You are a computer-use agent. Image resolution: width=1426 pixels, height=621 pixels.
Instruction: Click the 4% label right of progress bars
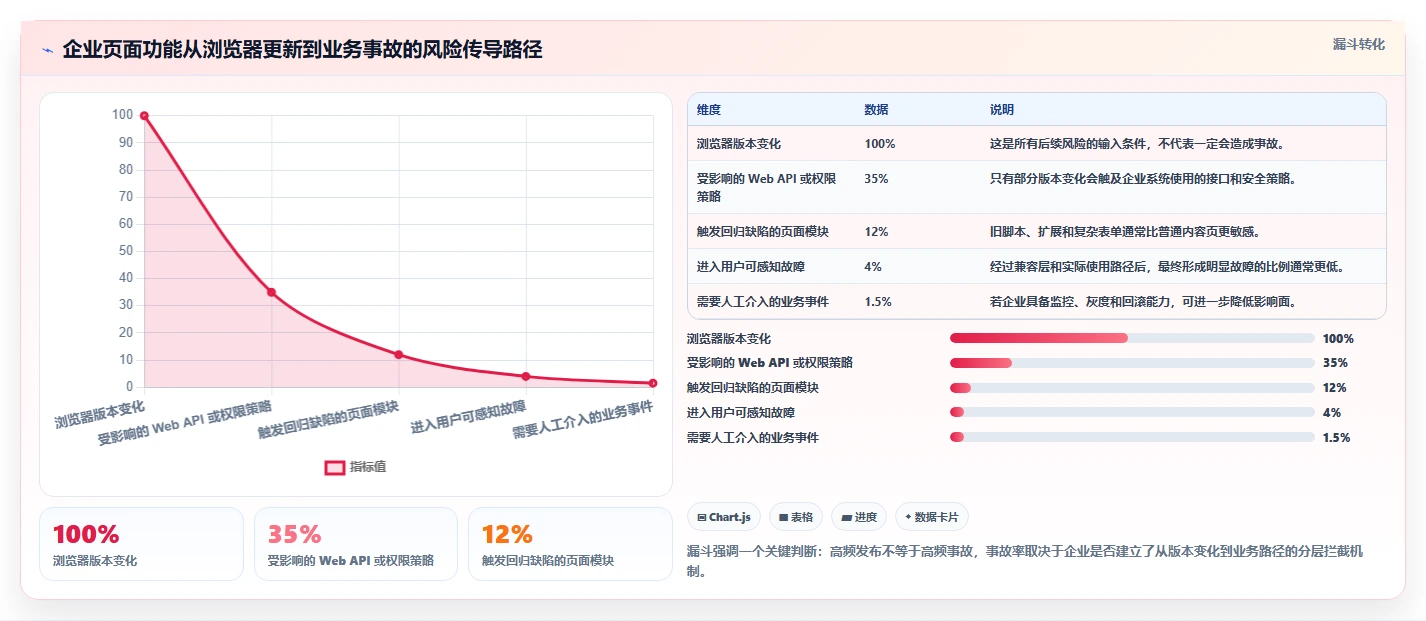[1331, 413]
